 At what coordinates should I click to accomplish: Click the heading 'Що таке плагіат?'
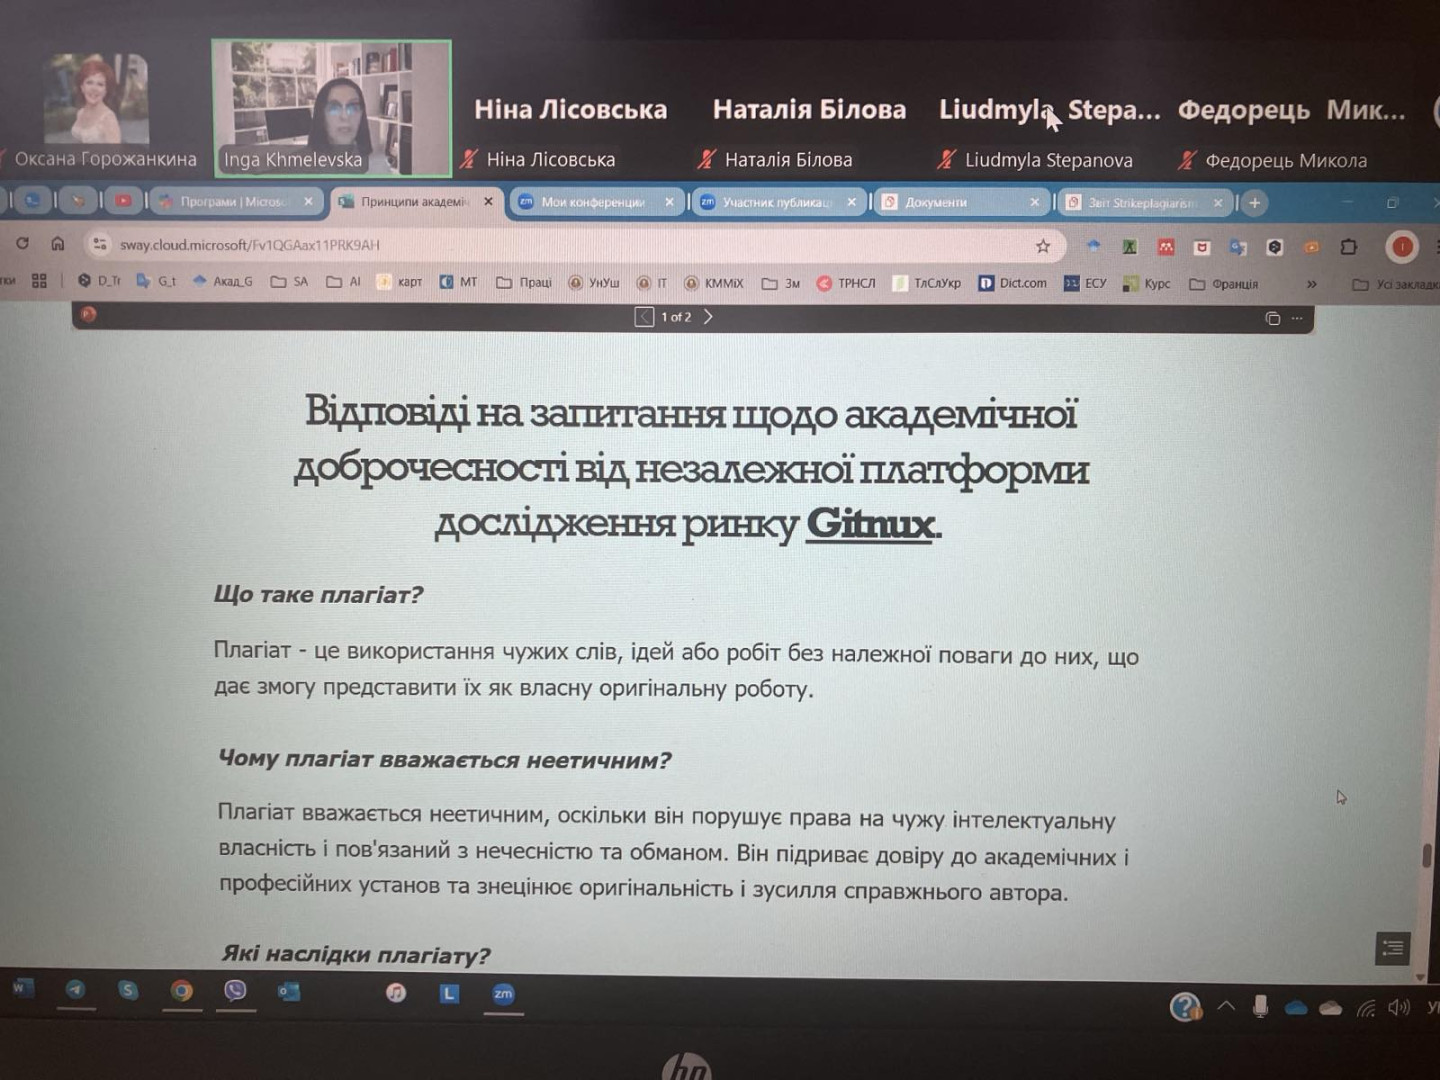(318, 595)
